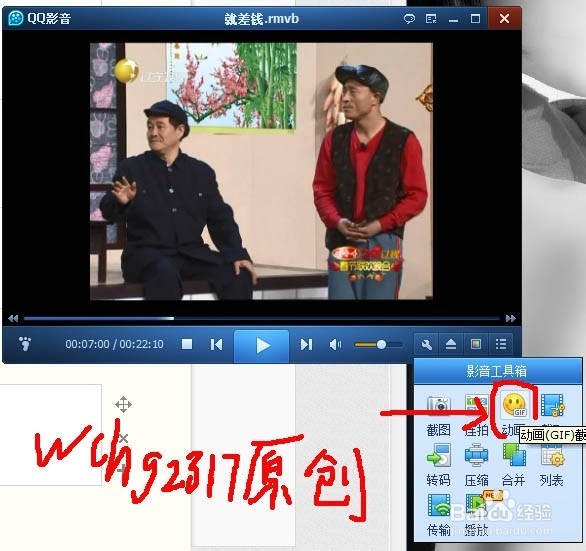Image resolution: width=586 pixels, height=551 pixels.
Task: Click the wrench toolbox button
Action: click(x=426, y=344)
